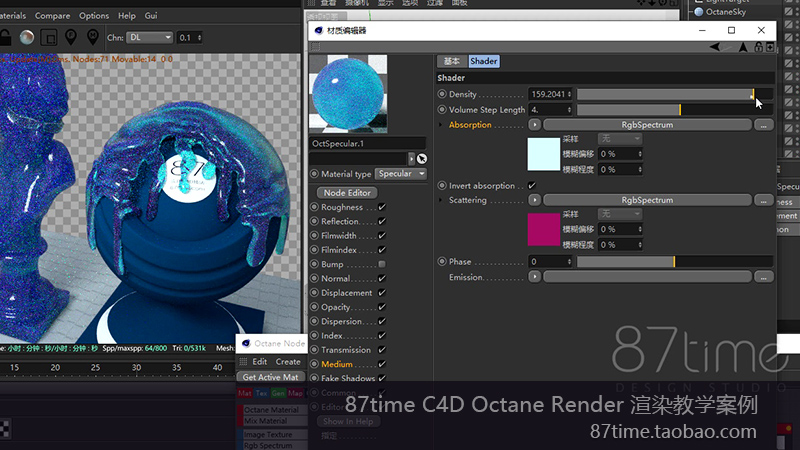
Task: Open the Help menu in Live Viewer
Action: coord(127,16)
